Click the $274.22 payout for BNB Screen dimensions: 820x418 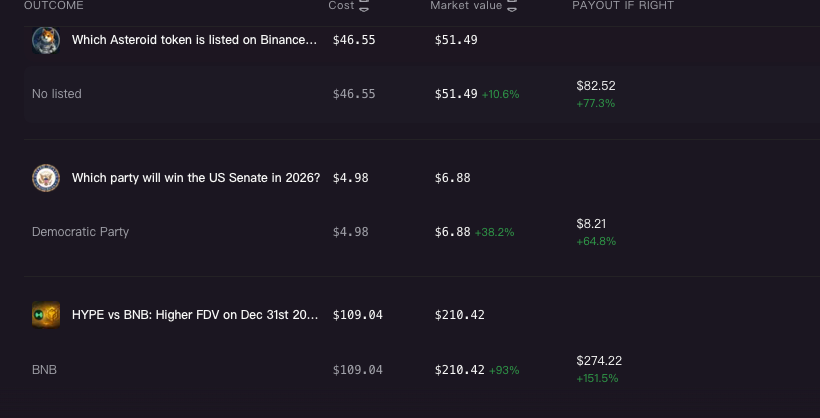pos(599,361)
